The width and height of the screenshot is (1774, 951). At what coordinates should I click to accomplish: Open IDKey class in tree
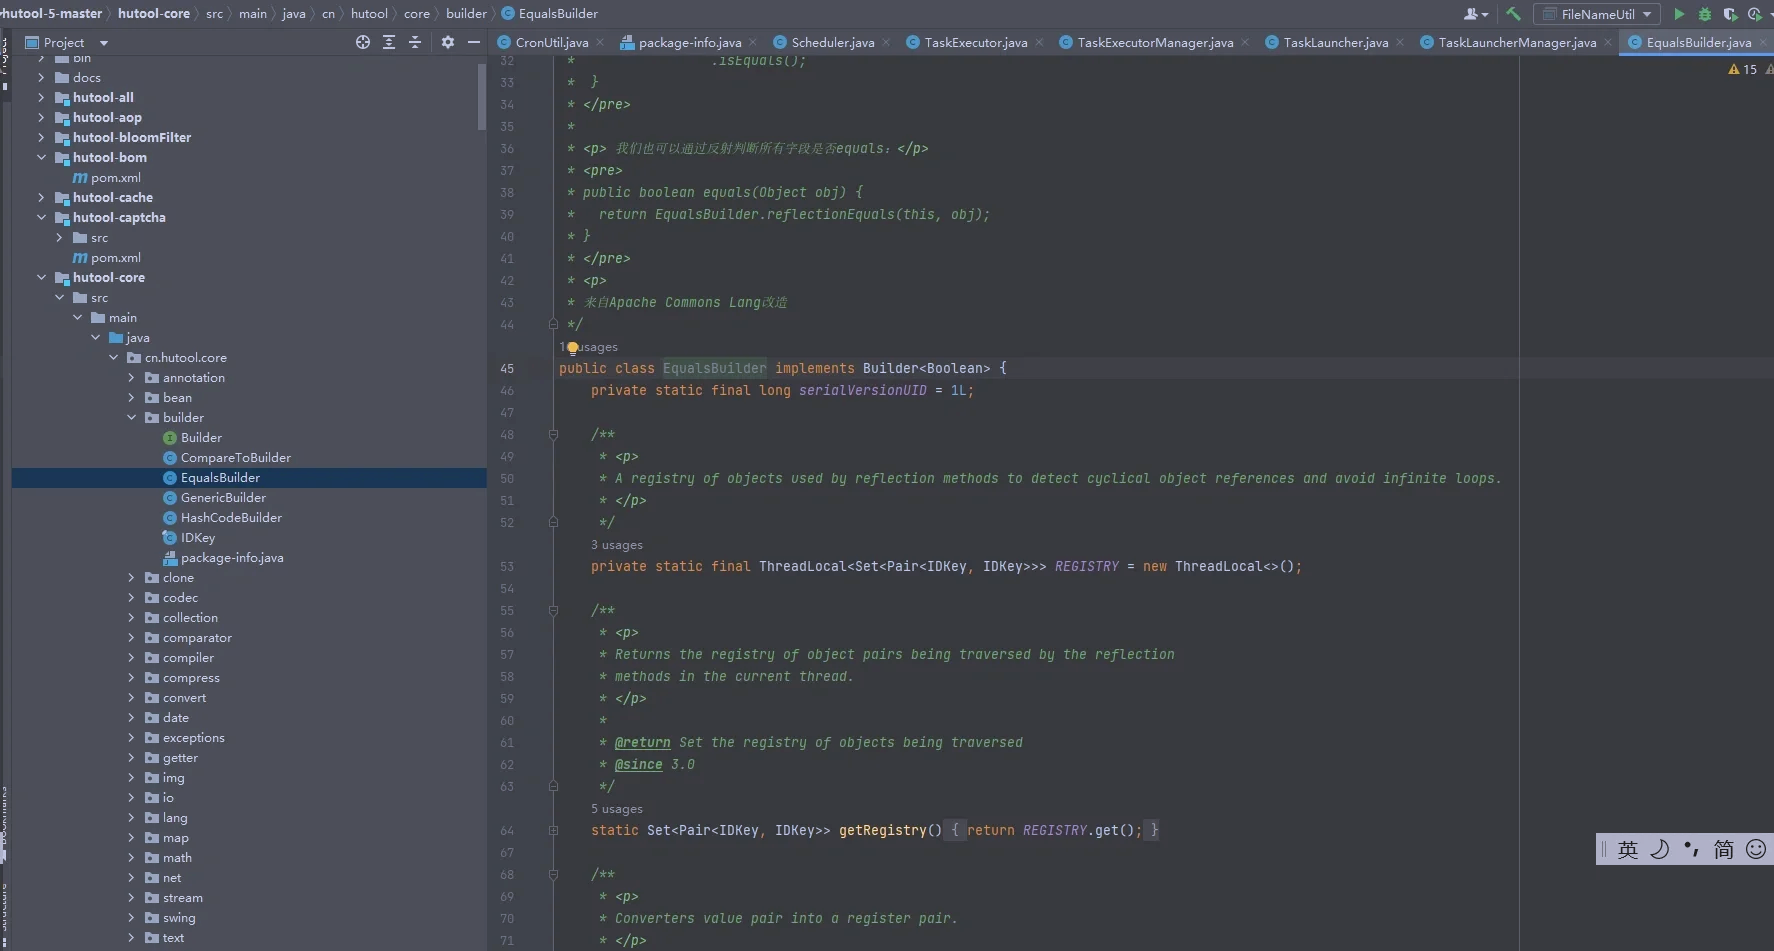point(198,538)
